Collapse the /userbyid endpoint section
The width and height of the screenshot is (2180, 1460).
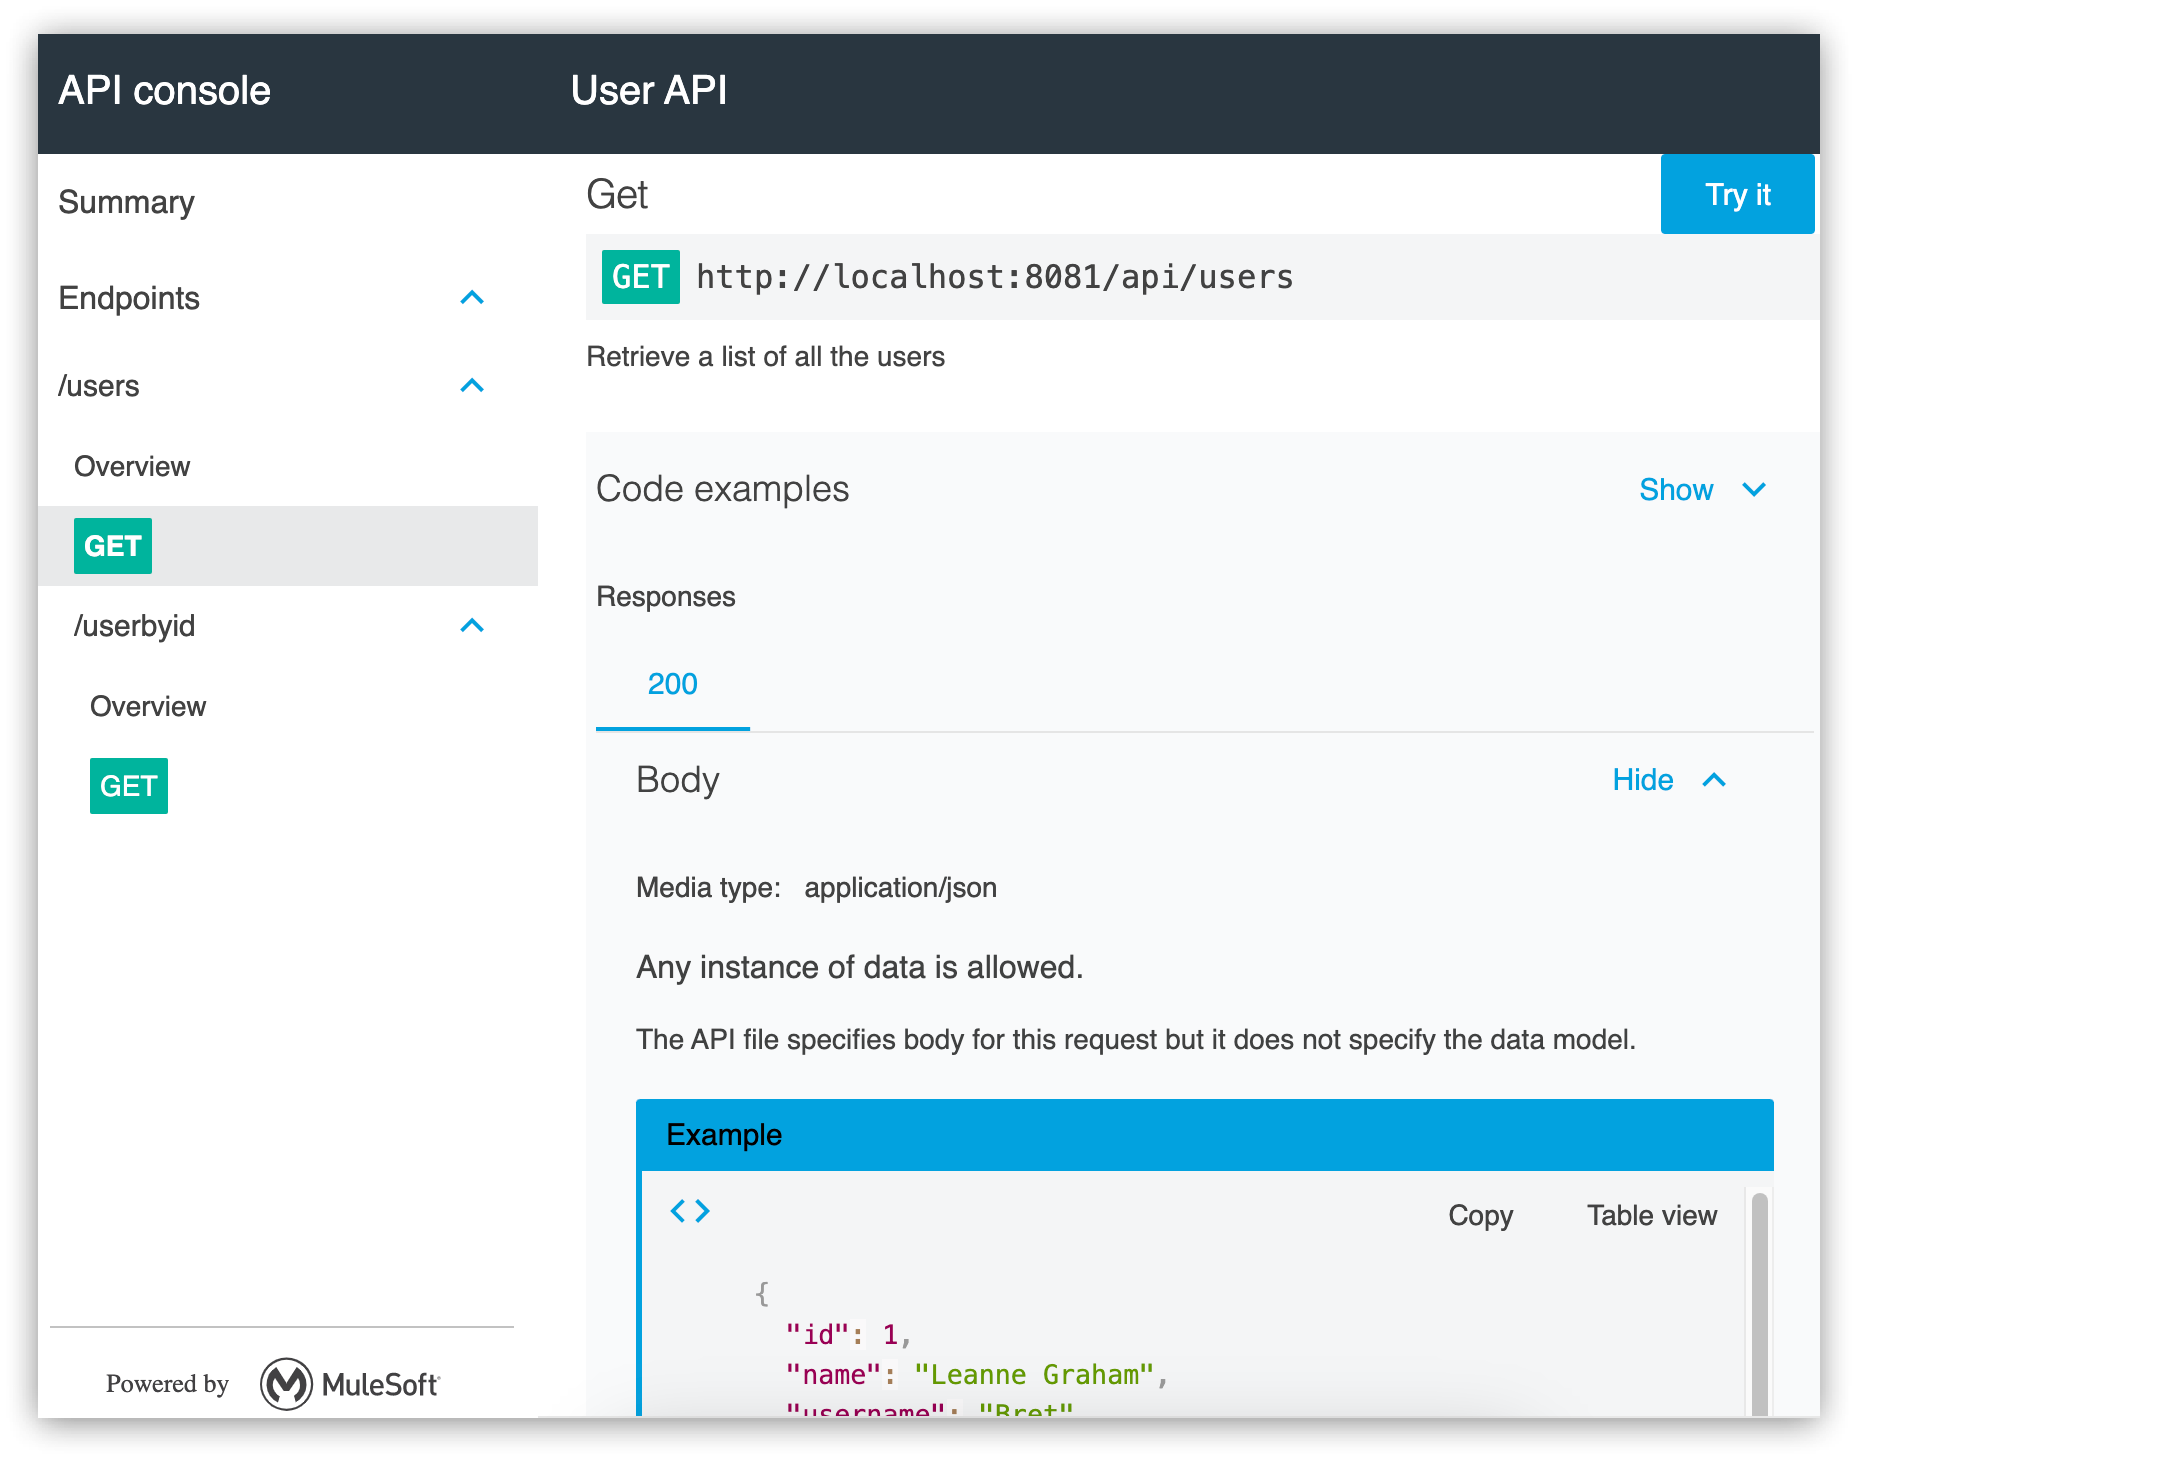(x=472, y=626)
